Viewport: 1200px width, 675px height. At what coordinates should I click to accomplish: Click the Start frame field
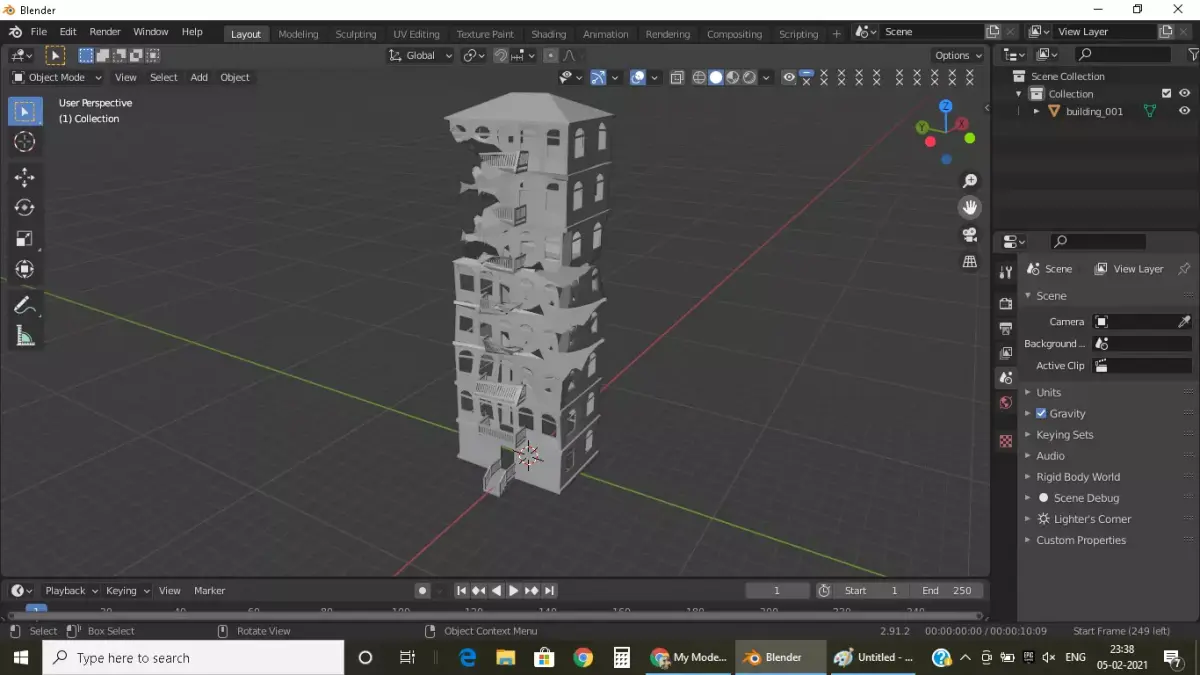click(x=871, y=591)
